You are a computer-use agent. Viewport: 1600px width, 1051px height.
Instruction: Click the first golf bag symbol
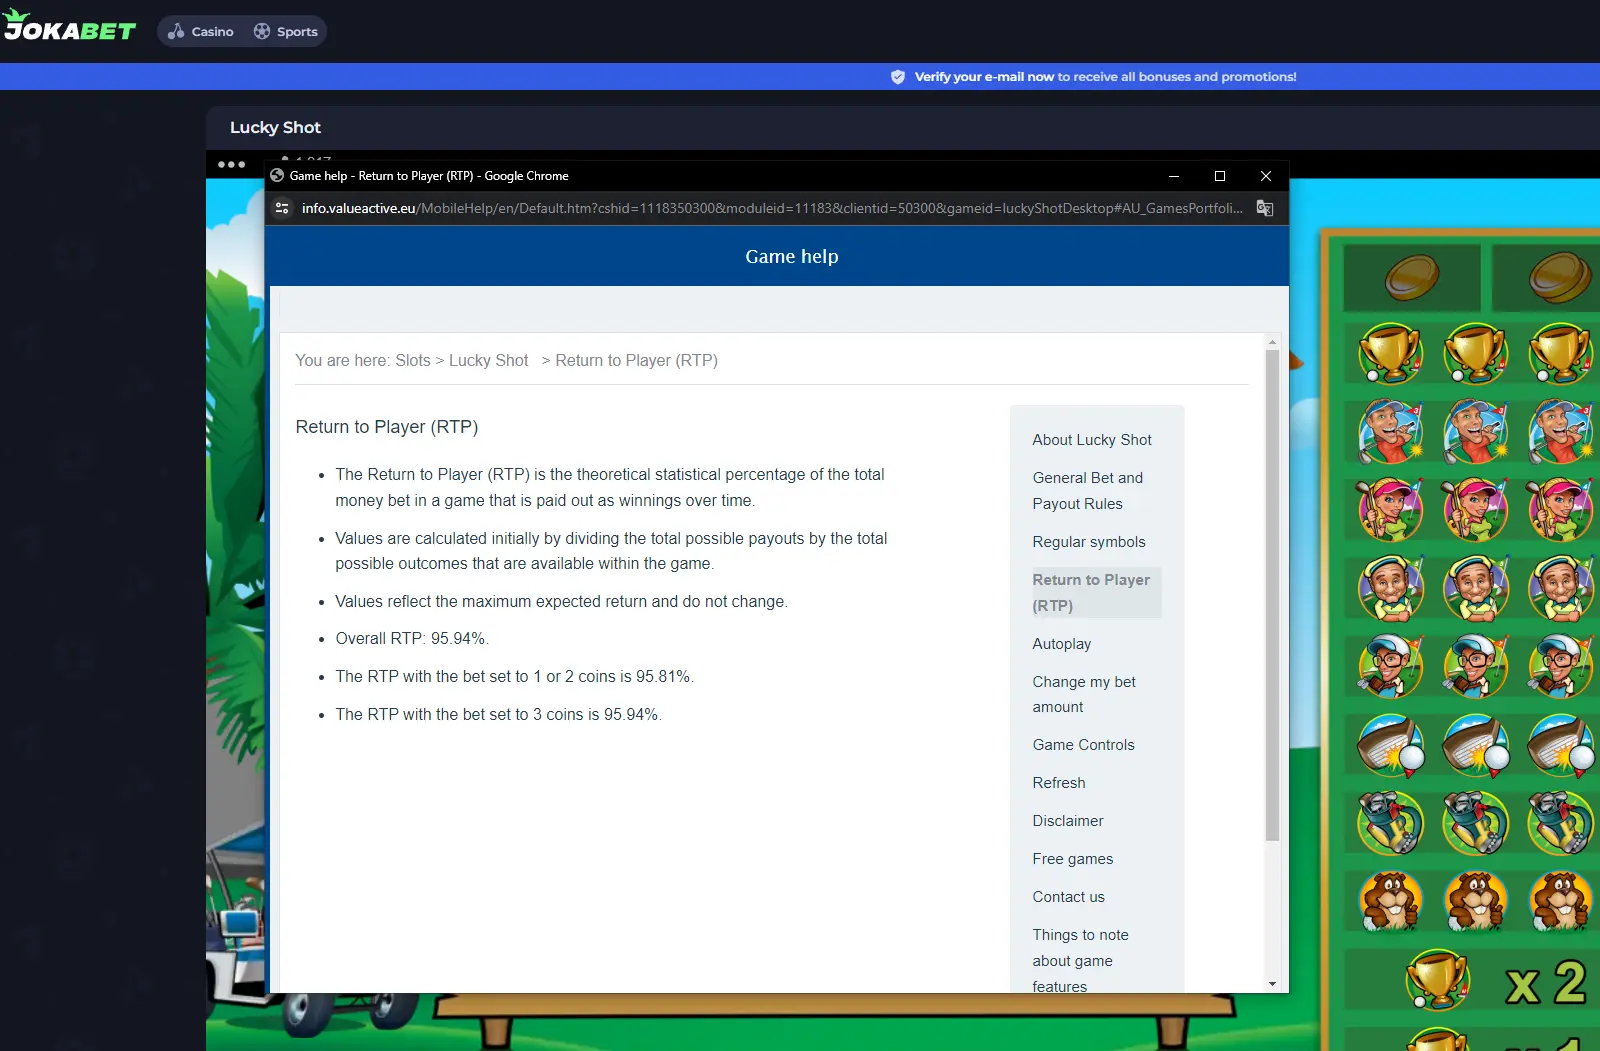(x=1390, y=823)
